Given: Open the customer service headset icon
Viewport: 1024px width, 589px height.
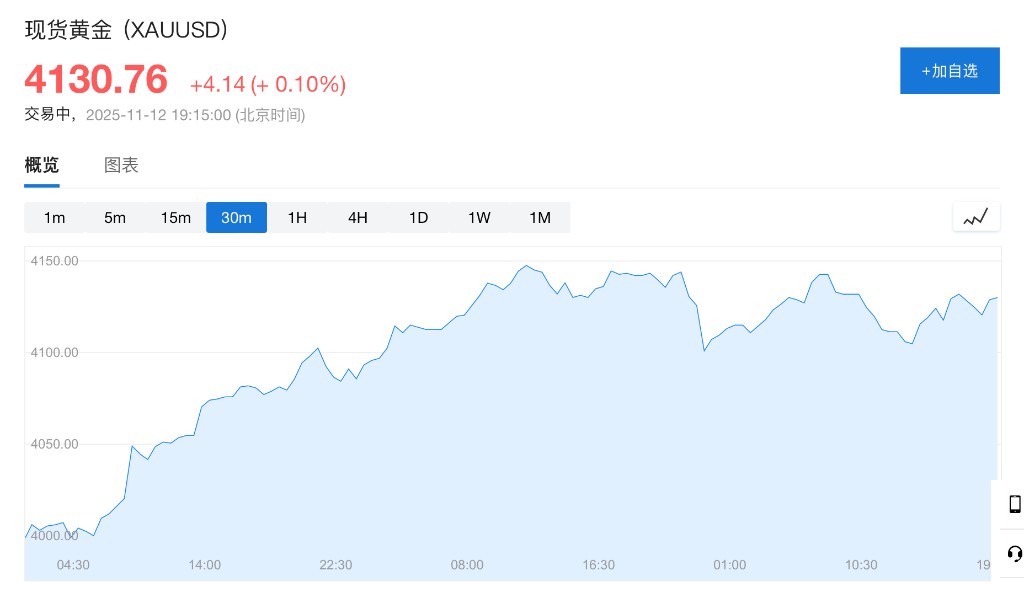Looking at the screenshot, I should (1014, 553).
